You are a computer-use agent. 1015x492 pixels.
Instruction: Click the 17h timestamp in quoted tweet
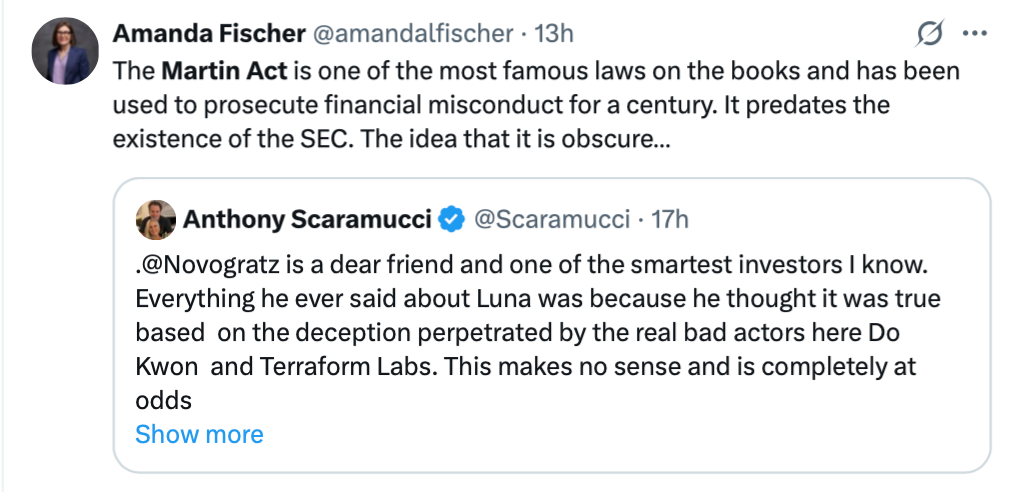click(x=669, y=219)
